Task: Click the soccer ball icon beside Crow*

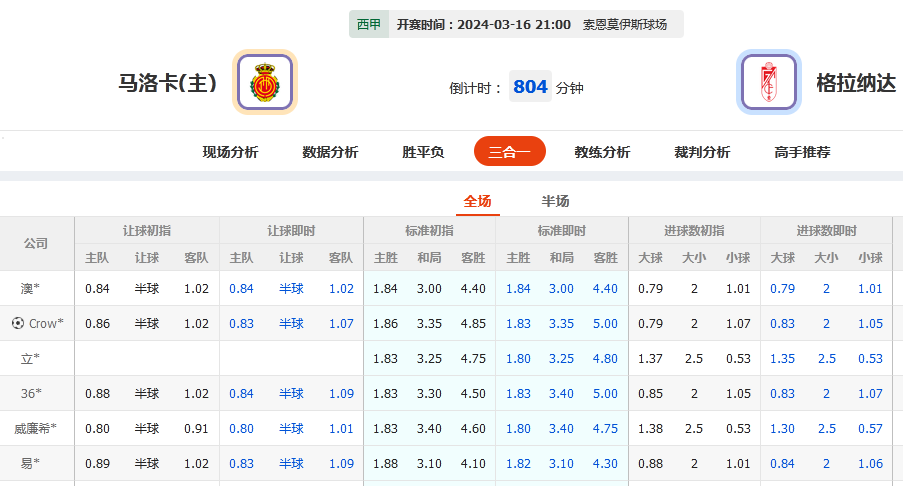Action: [x=17, y=323]
